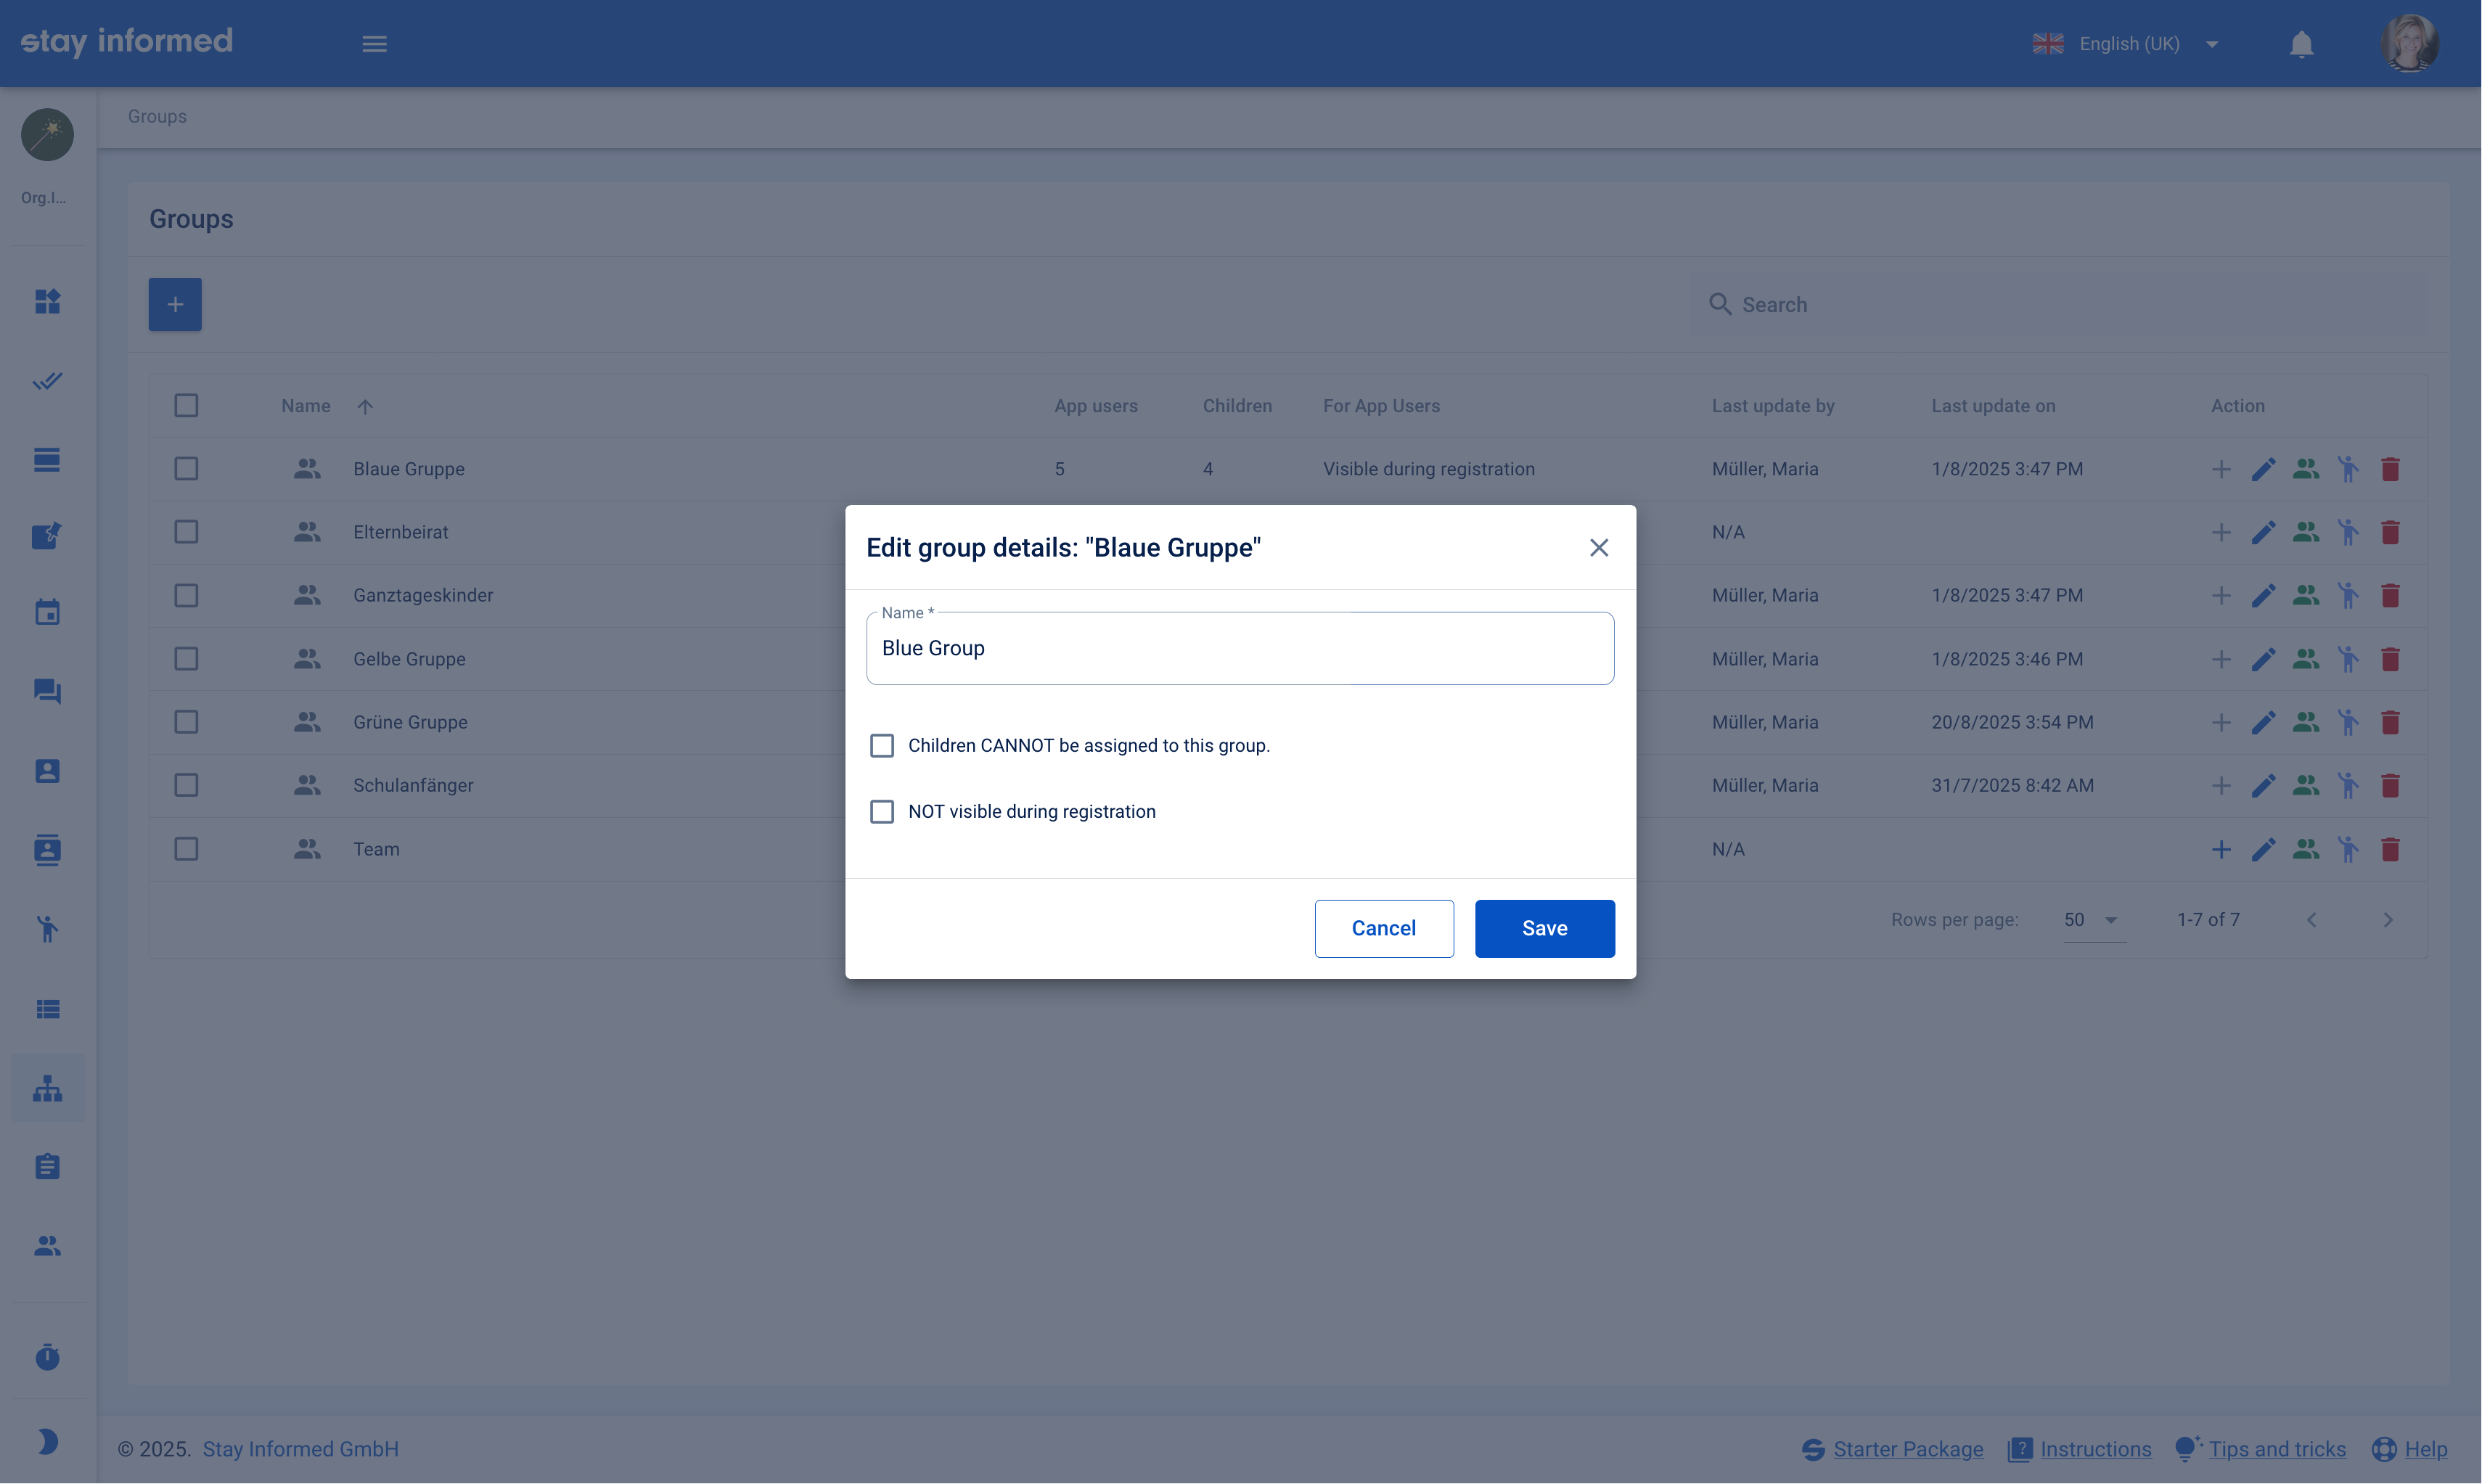Check the Schulanfänger row checkbox
The width and height of the screenshot is (2482, 1484).
186,785
